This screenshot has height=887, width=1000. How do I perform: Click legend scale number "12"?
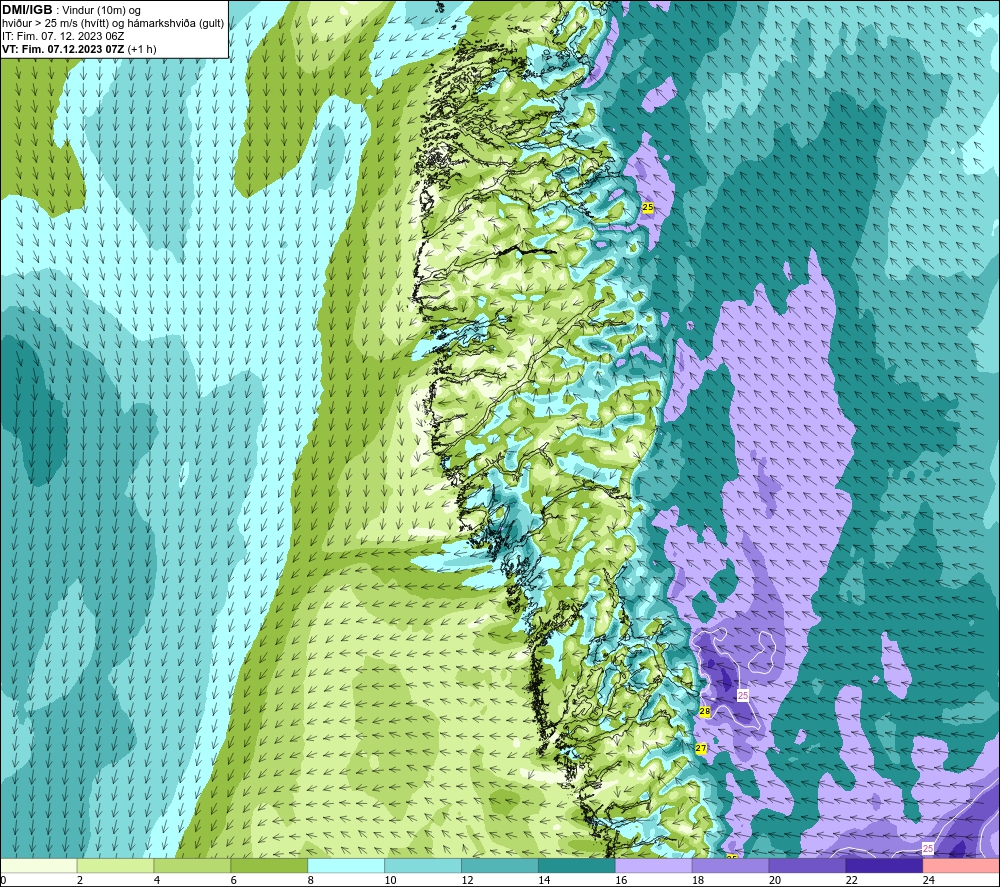[467, 880]
